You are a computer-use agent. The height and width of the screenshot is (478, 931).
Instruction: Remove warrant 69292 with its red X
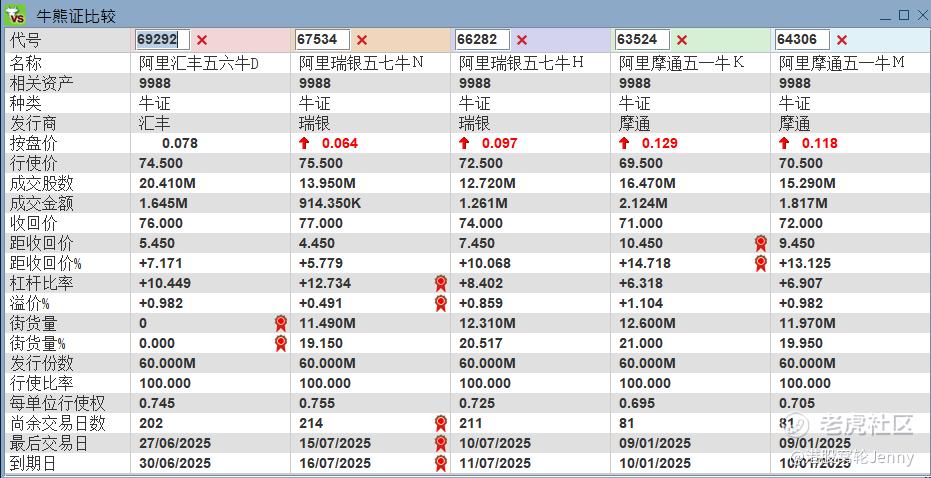coord(202,40)
